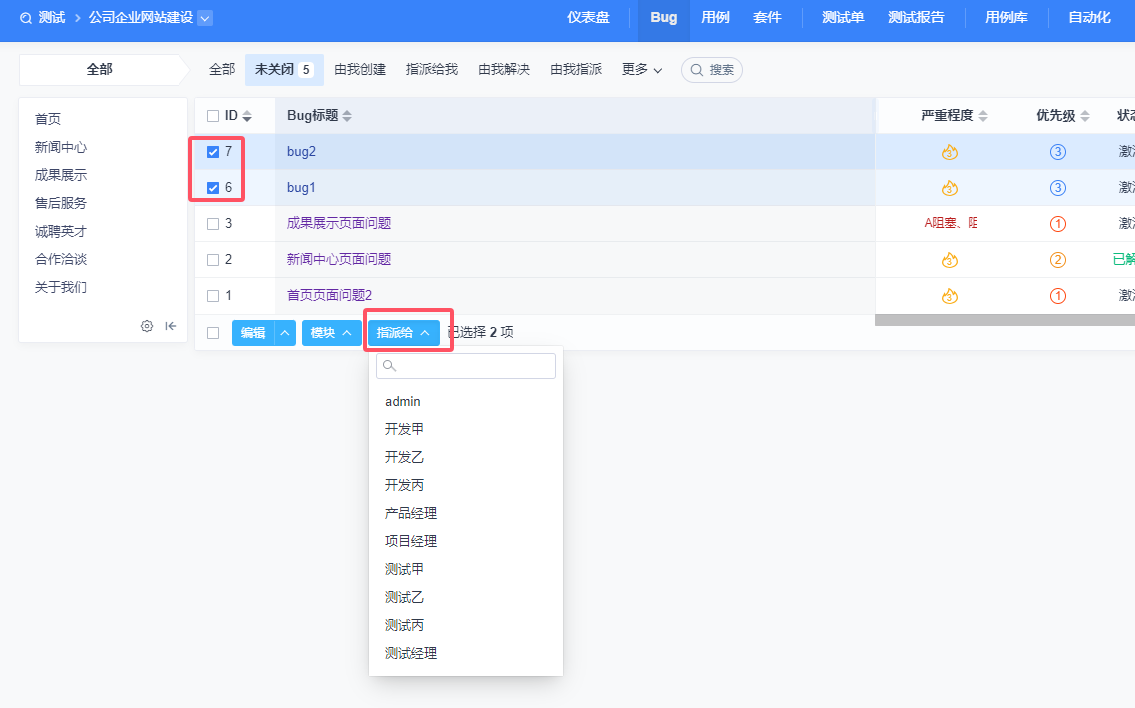Open the project switcher dropdown next to 公司企业网站建设
This screenshot has width=1135, height=708.
pos(205,18)
